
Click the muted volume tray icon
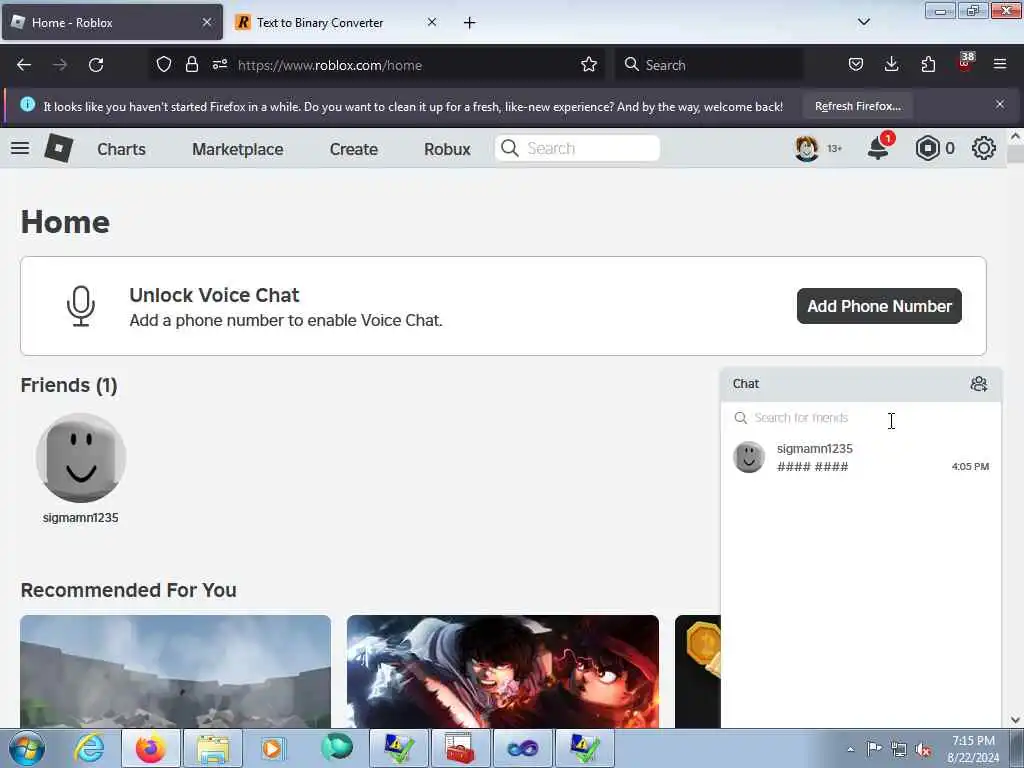click(923, 750)
